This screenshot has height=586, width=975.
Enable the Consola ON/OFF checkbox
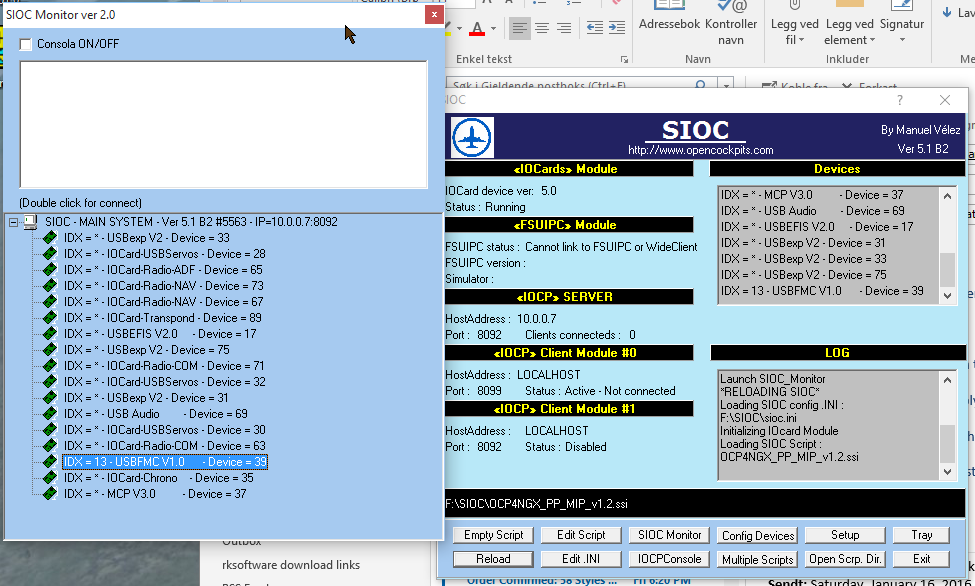(x=27, y=44)
